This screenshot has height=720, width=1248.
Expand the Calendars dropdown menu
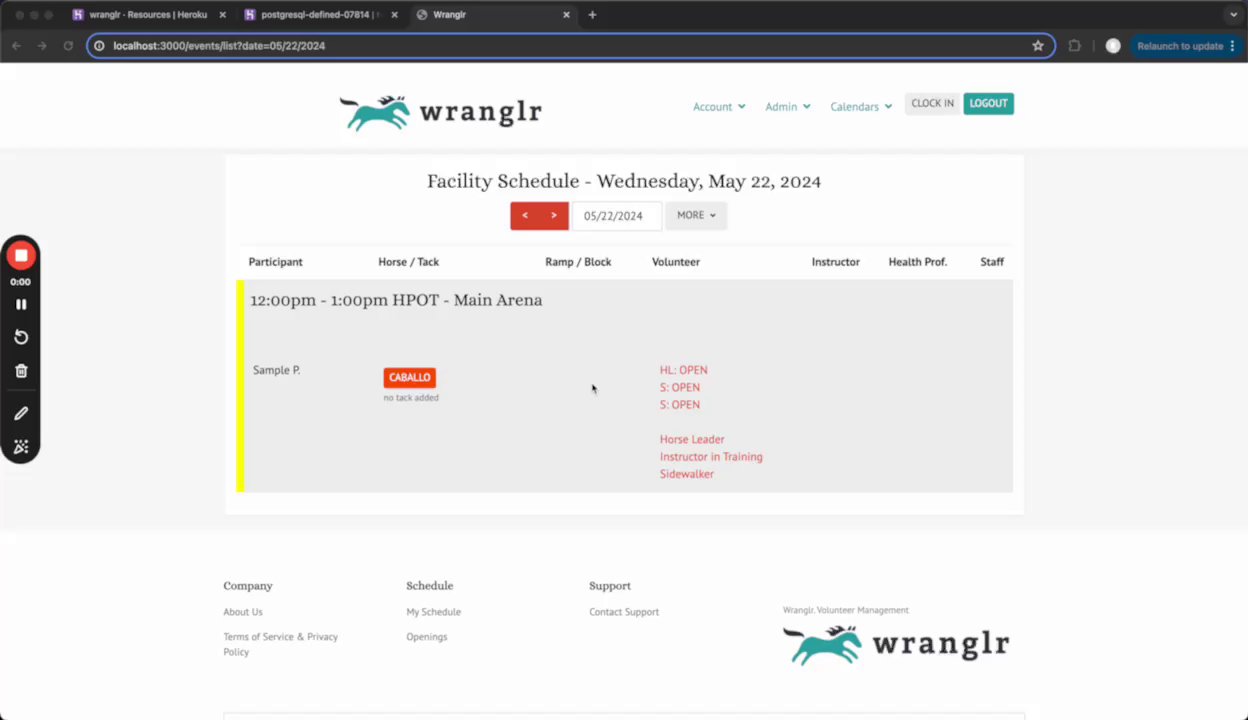[x=861, y=107]
